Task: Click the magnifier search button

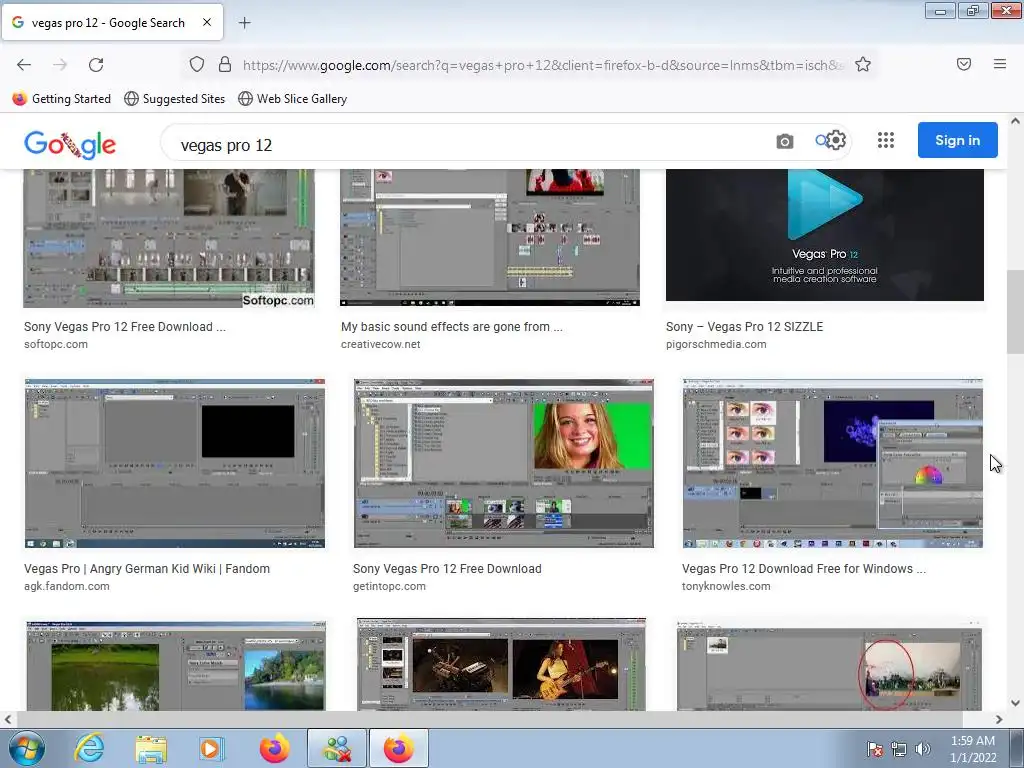Action: pyautogui.click(x=821, y=140)
